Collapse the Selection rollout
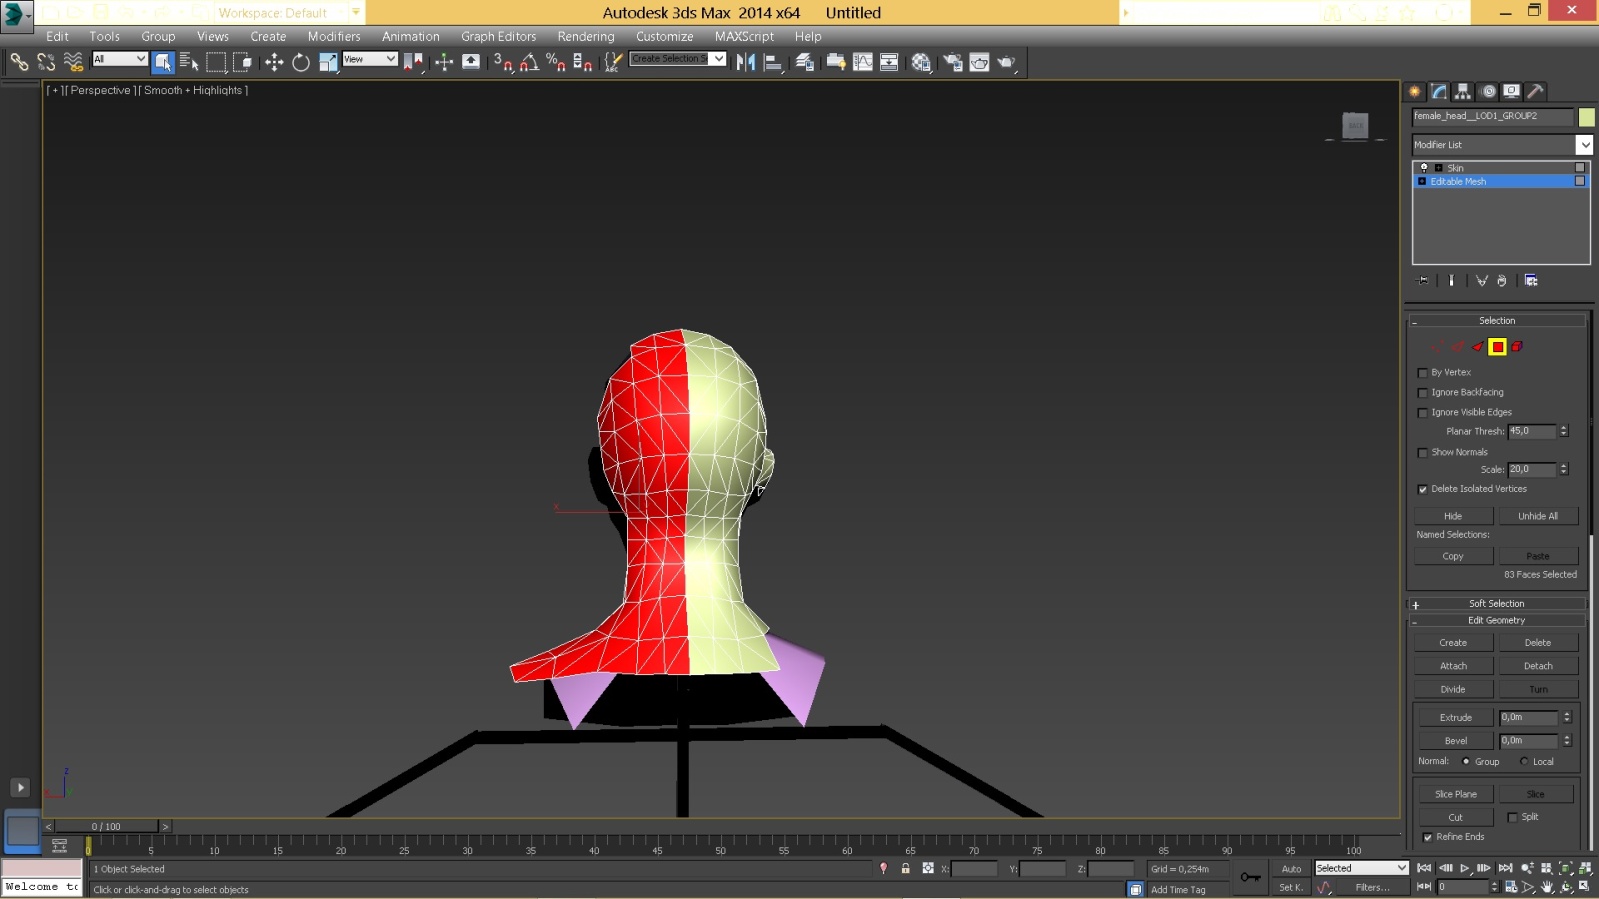The image size is (1599, 899). pyautogui.click(x=1497, y=321)
